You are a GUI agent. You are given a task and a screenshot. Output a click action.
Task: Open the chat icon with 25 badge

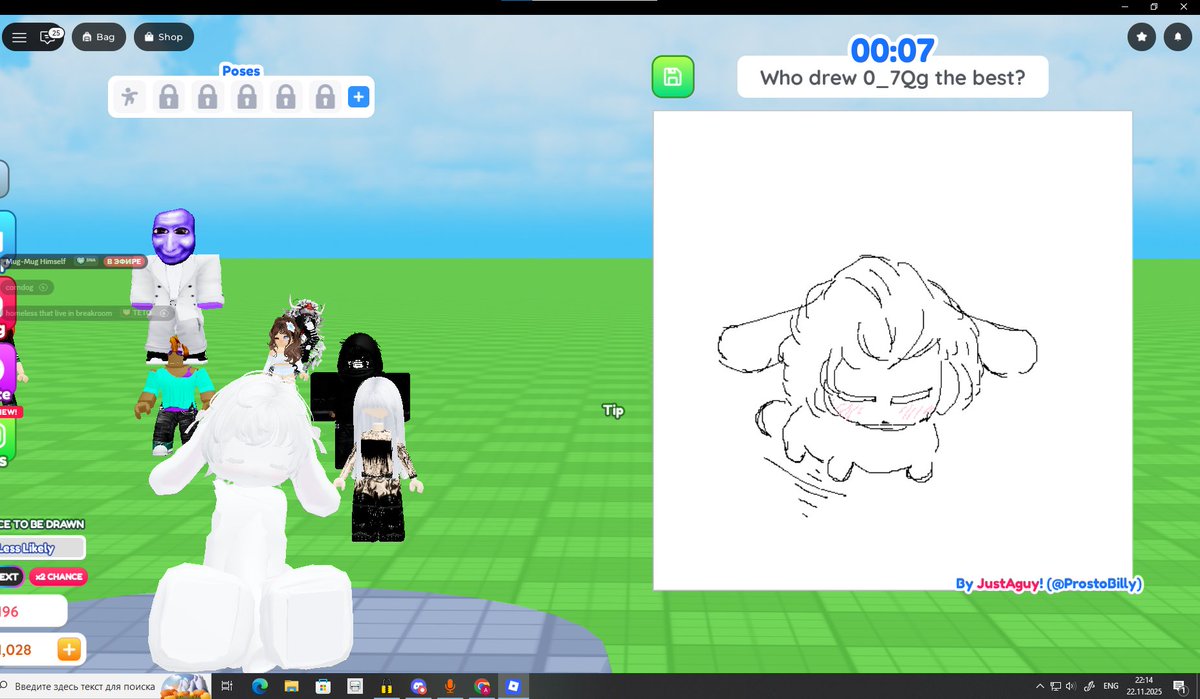coord(48,37)
